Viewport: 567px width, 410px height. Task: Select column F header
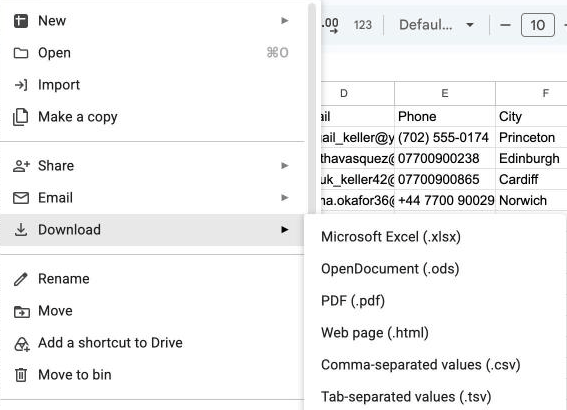click(531, 94)
